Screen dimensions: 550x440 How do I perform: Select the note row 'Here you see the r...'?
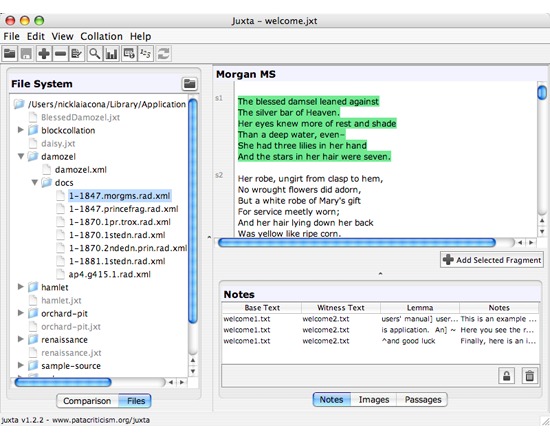[380, 330]
